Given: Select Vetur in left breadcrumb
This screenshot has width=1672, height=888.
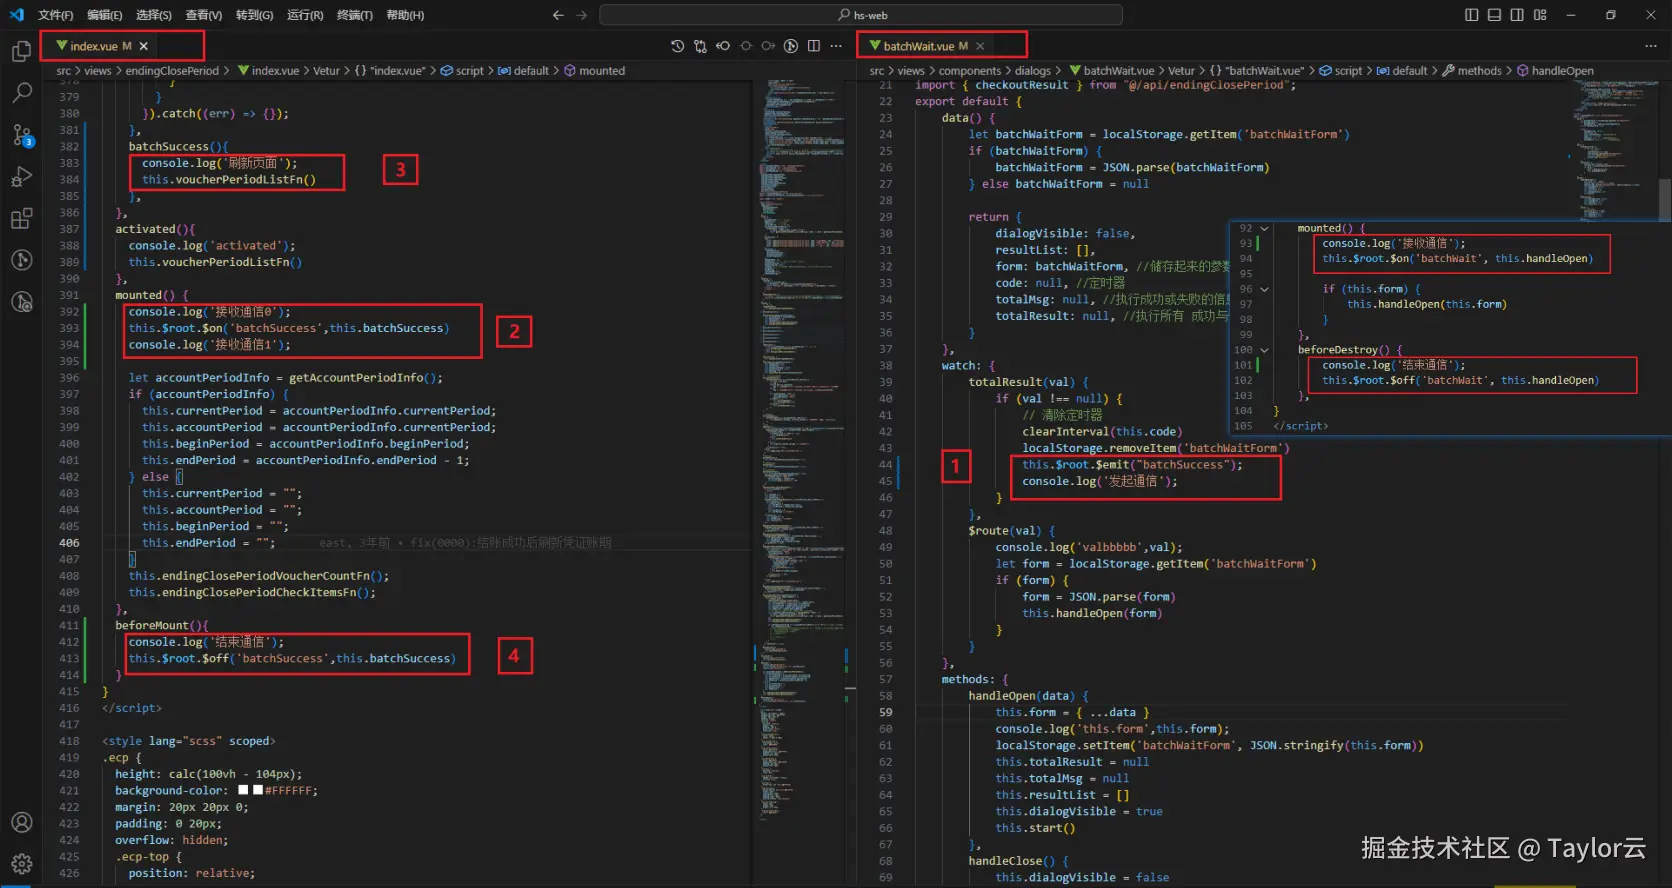Looking at the screenshot, I should click(326, 71).
